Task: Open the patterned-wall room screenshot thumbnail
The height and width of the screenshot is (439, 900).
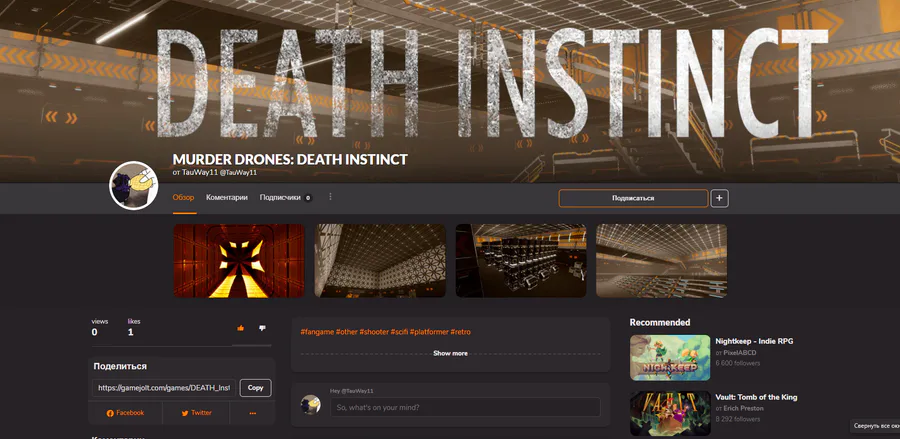Action: 380,261
